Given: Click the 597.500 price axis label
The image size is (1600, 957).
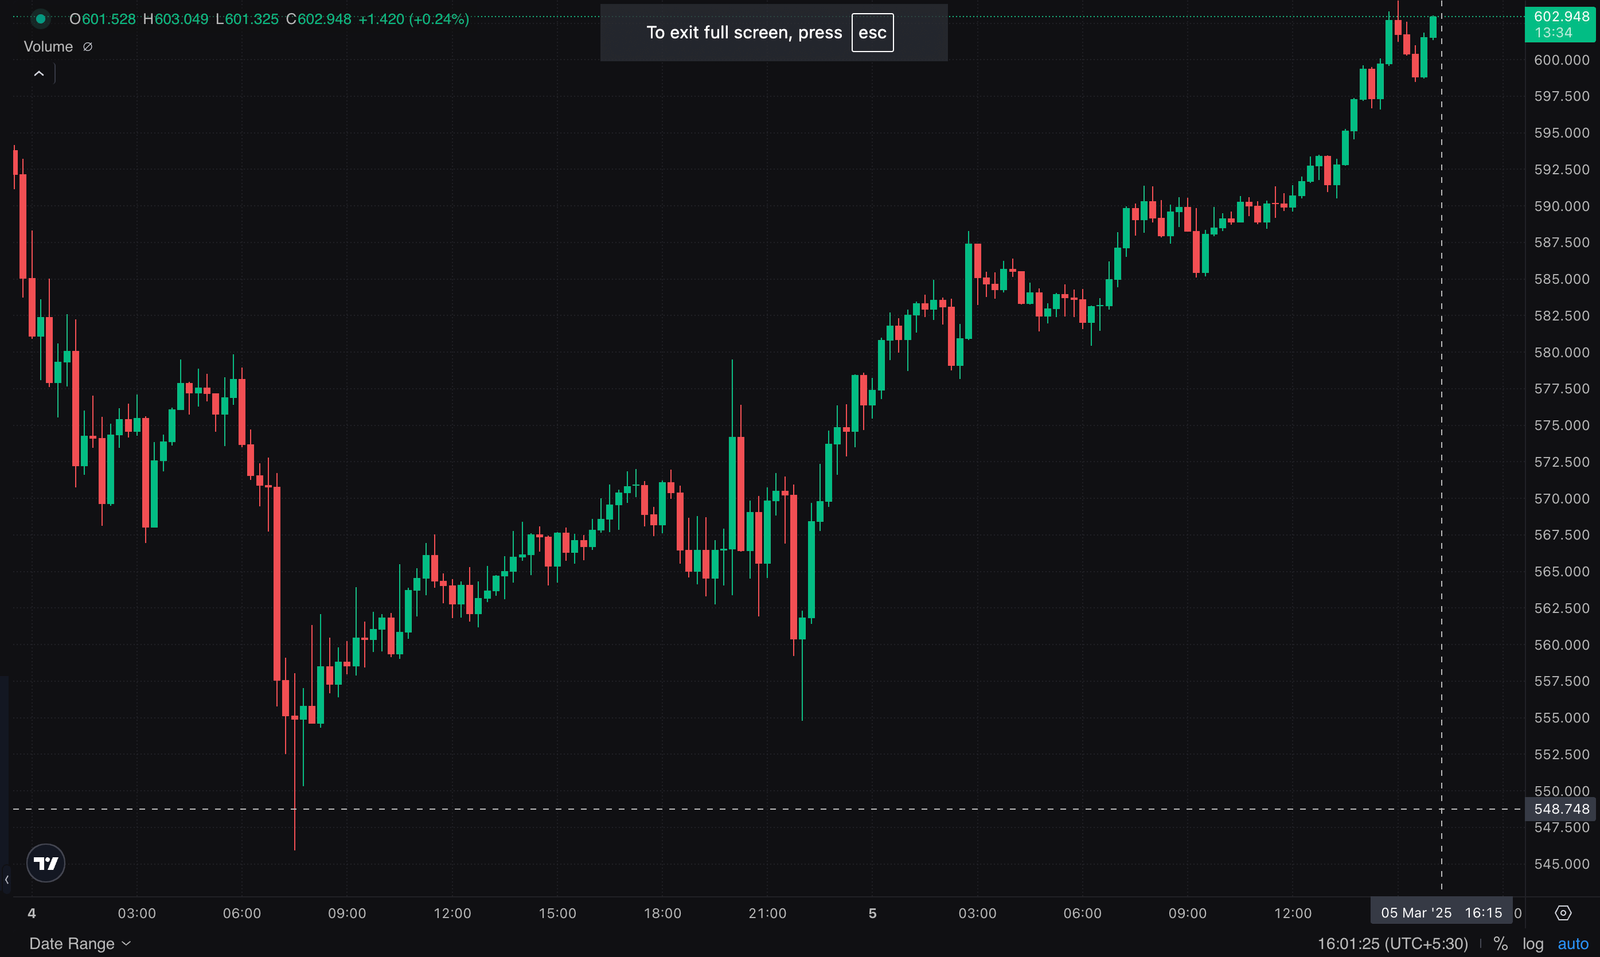Looking at the screenshot, I should pyautogui.click(x=1561, y=96).
